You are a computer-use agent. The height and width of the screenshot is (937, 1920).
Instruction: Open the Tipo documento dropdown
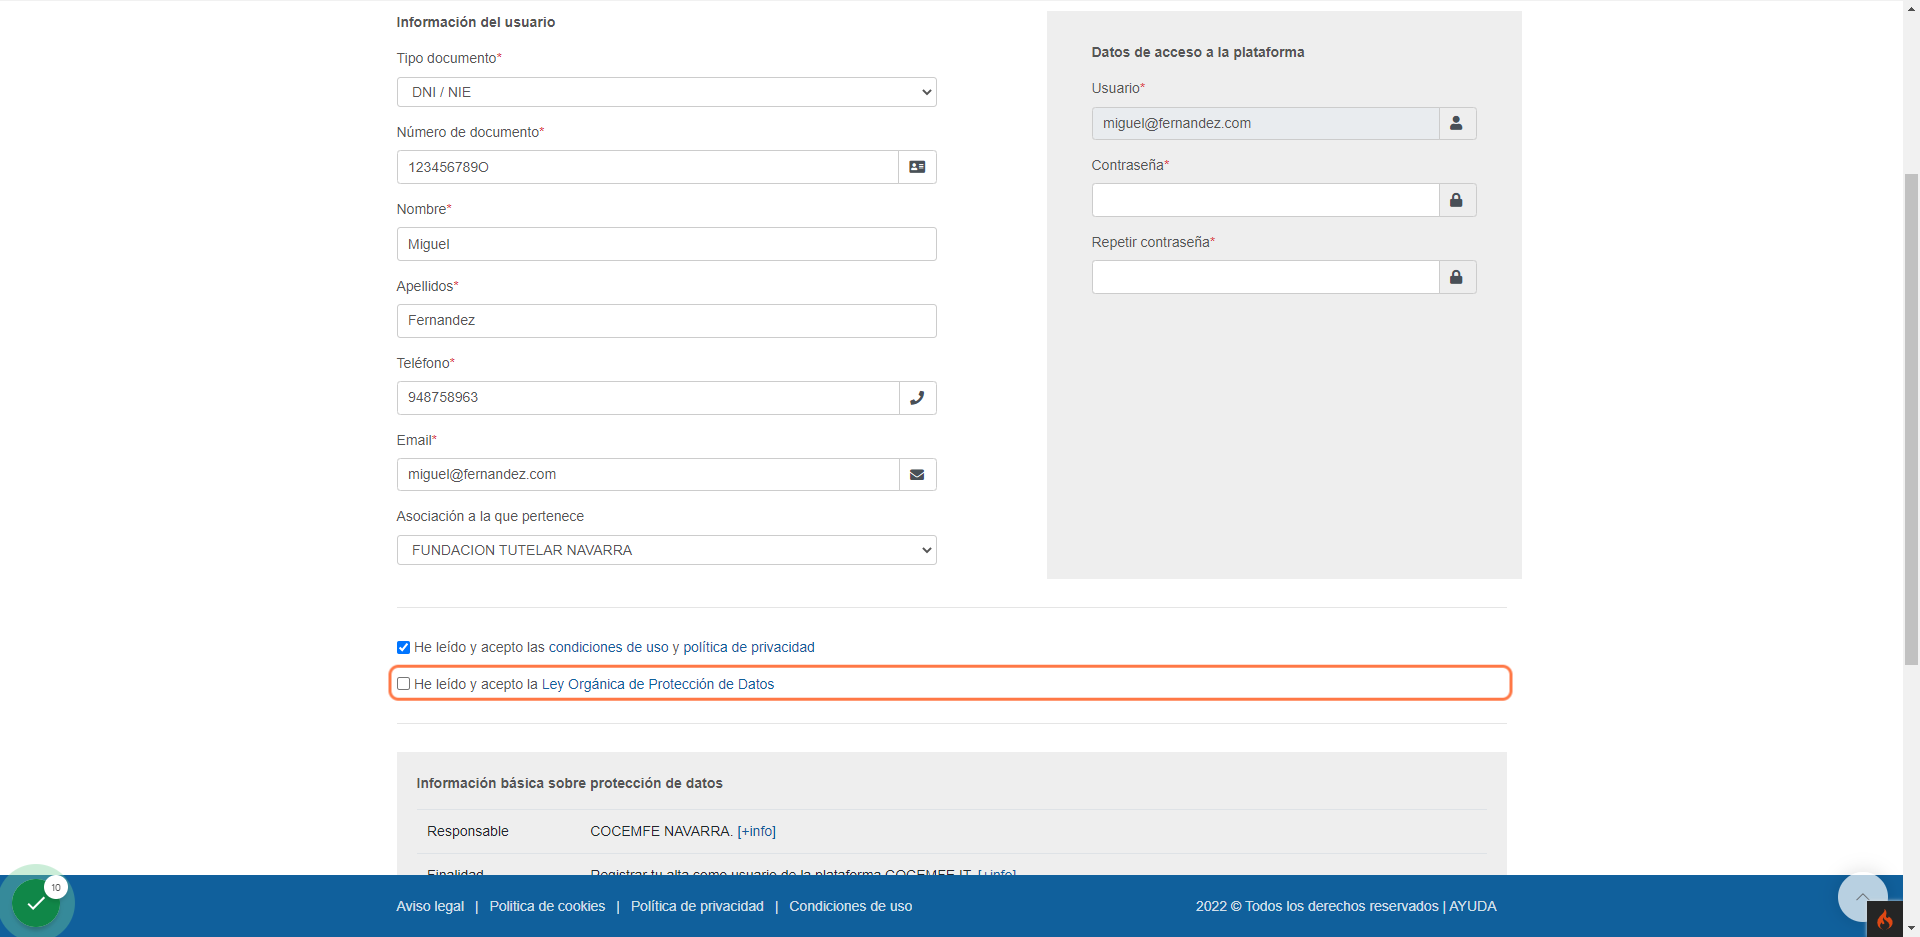666,92
